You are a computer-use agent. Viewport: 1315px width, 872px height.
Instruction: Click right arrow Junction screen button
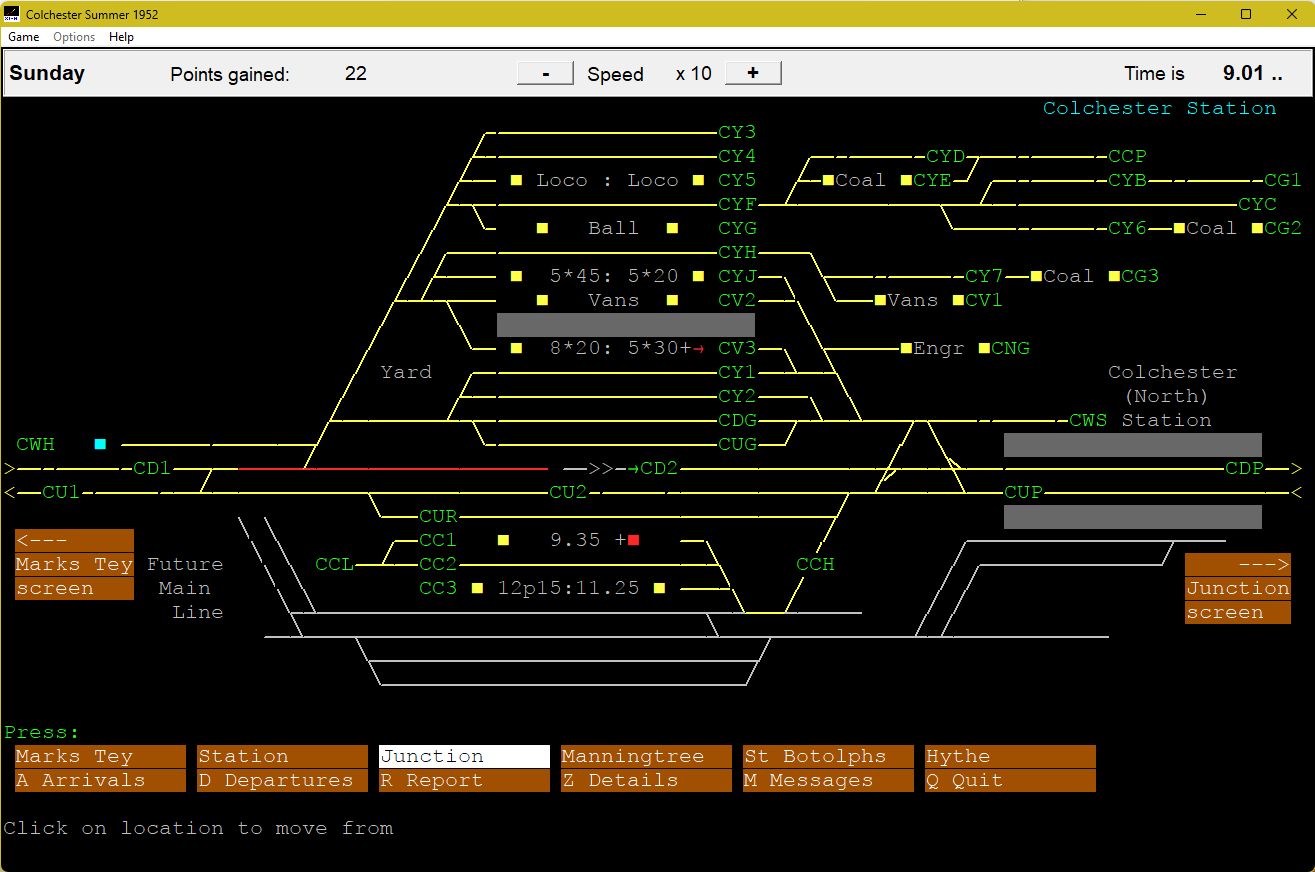1237,588
